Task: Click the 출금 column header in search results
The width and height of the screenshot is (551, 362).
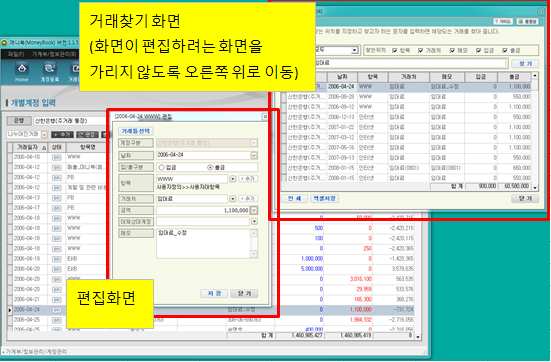Action: (514, 77)
